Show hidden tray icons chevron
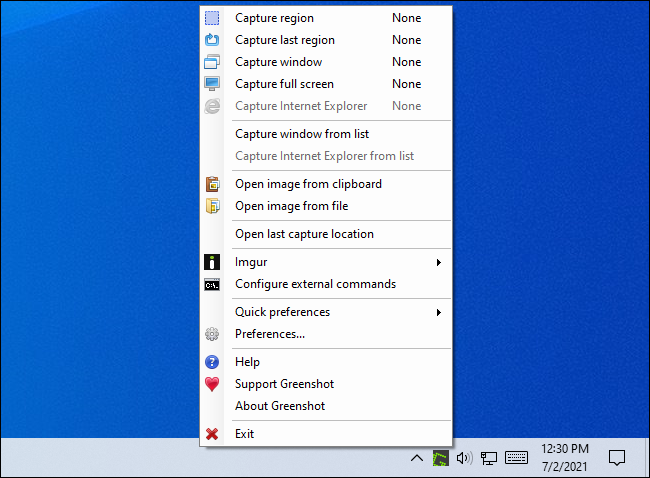This screenshot has width=650, height=478. click(x=417, y=458)
